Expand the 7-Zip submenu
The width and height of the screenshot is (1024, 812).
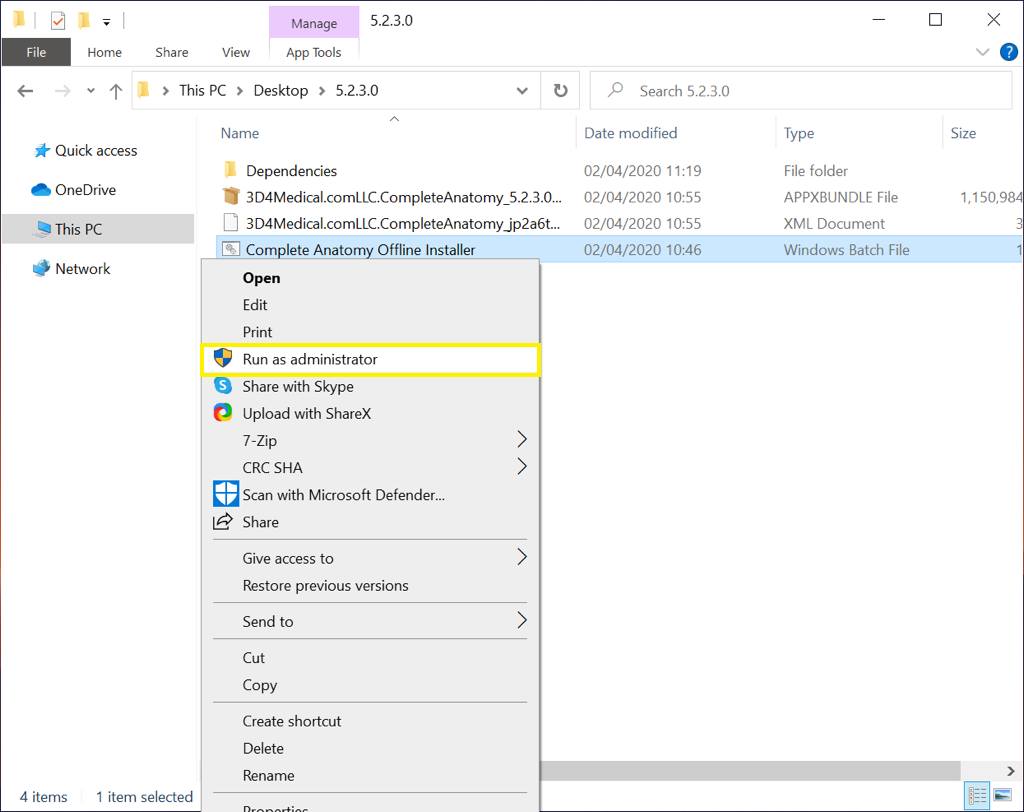click(370, 441)
